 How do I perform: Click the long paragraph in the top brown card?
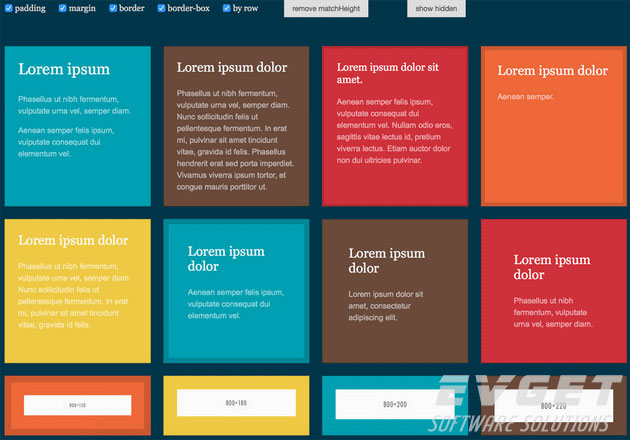coord(235,140)
